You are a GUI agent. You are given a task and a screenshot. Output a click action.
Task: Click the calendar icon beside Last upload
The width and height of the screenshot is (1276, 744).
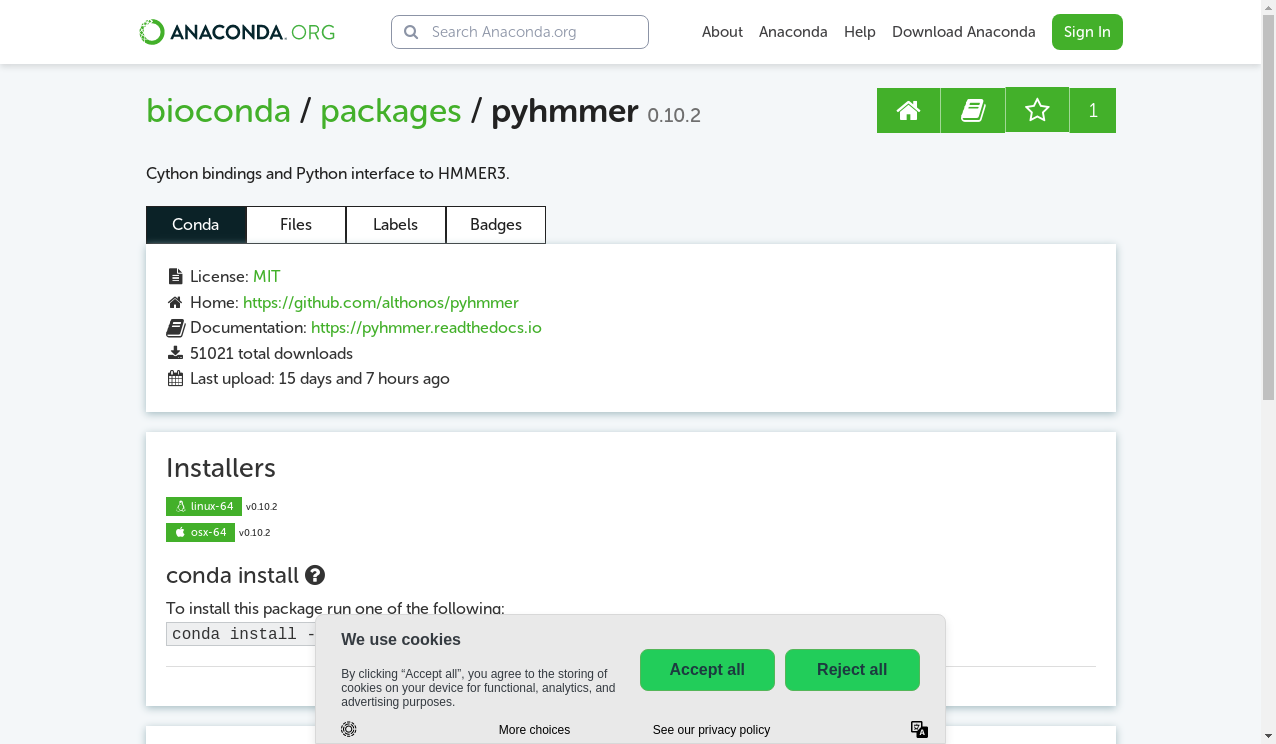(175, 378)
